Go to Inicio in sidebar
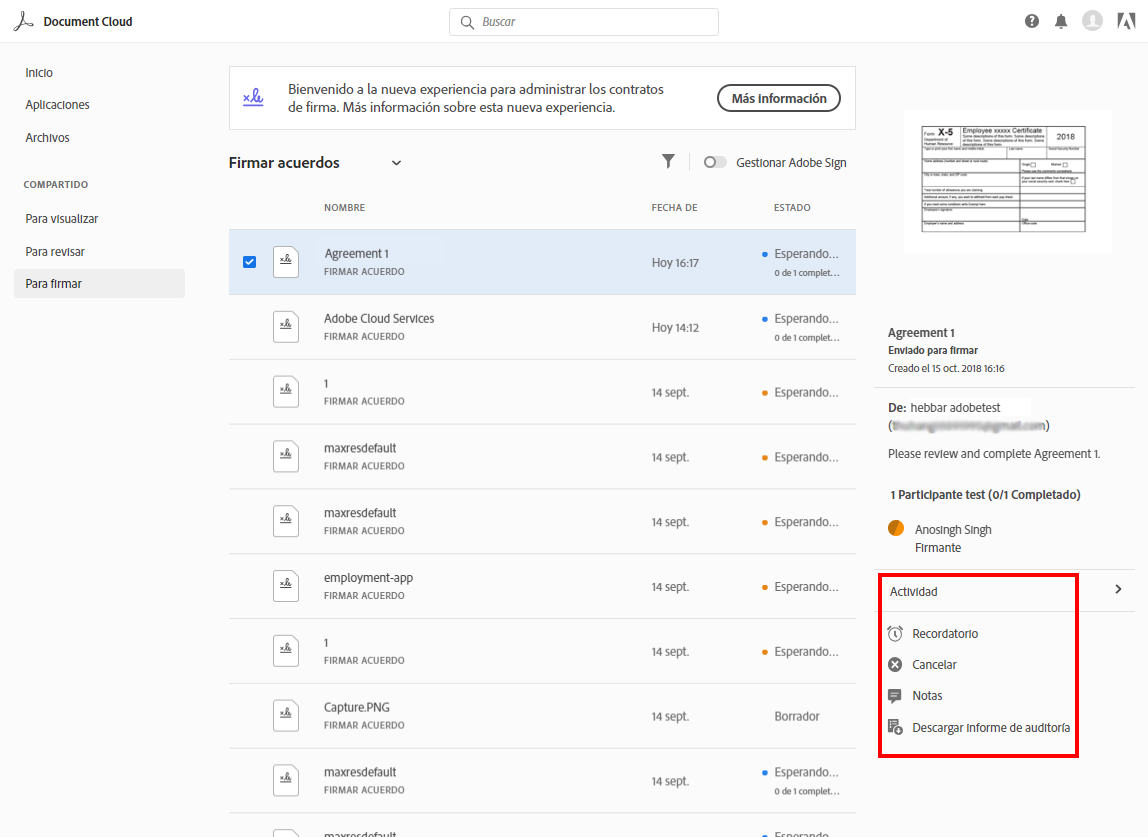The width and height of the screenshot is (1148, 837). (x=39, y=72)
